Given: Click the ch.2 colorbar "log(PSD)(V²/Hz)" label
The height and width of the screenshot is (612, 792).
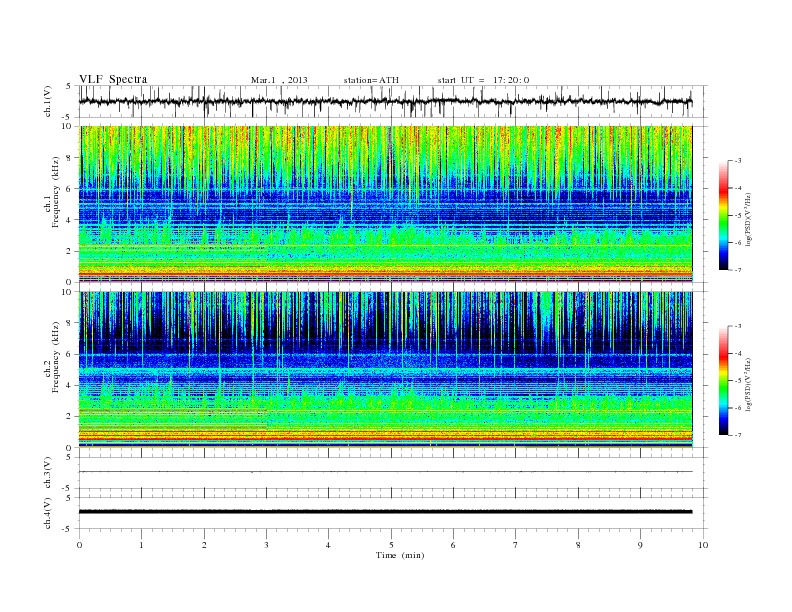Looking at the screenshot, I should pos(748,384).
